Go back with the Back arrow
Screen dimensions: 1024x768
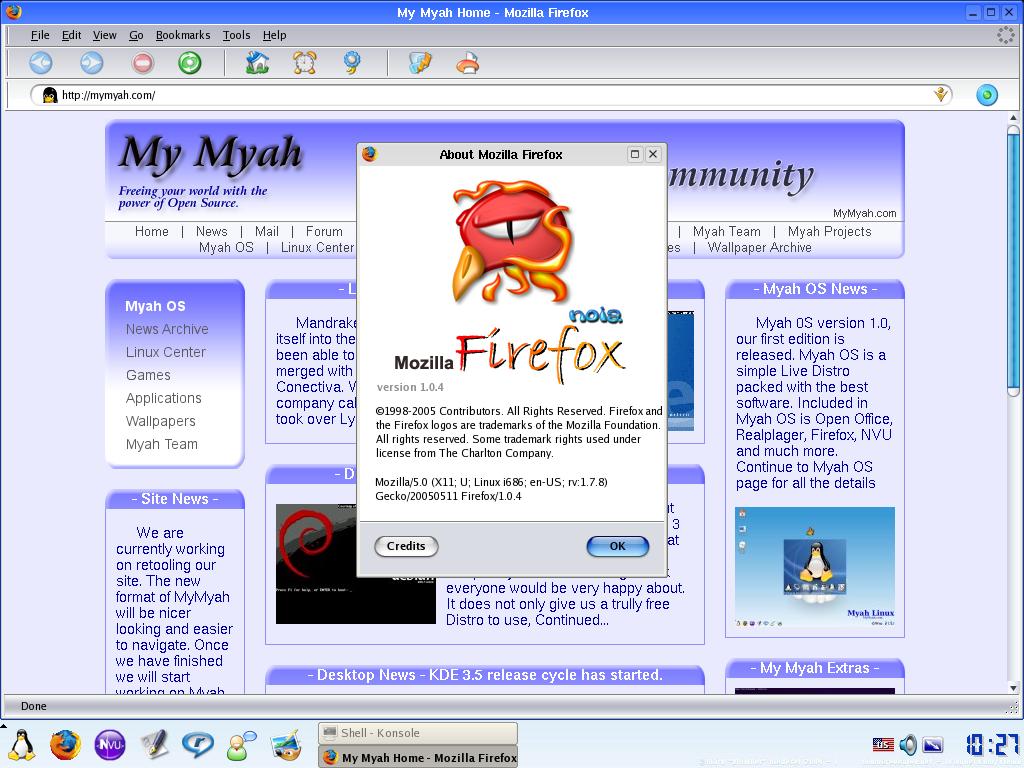(x=40, y=63)
